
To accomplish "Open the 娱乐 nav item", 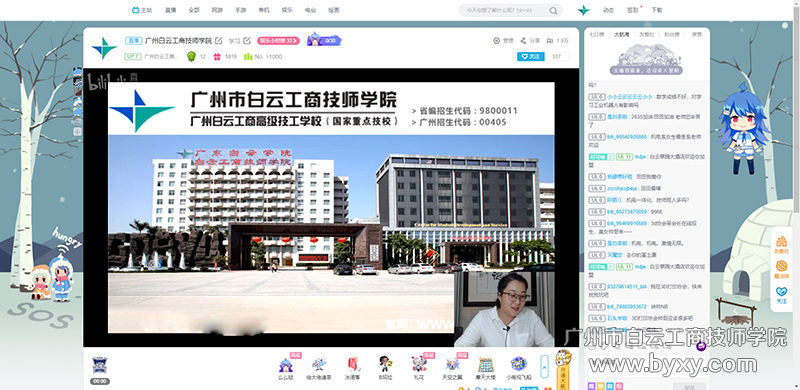I will tap(287, 10).
